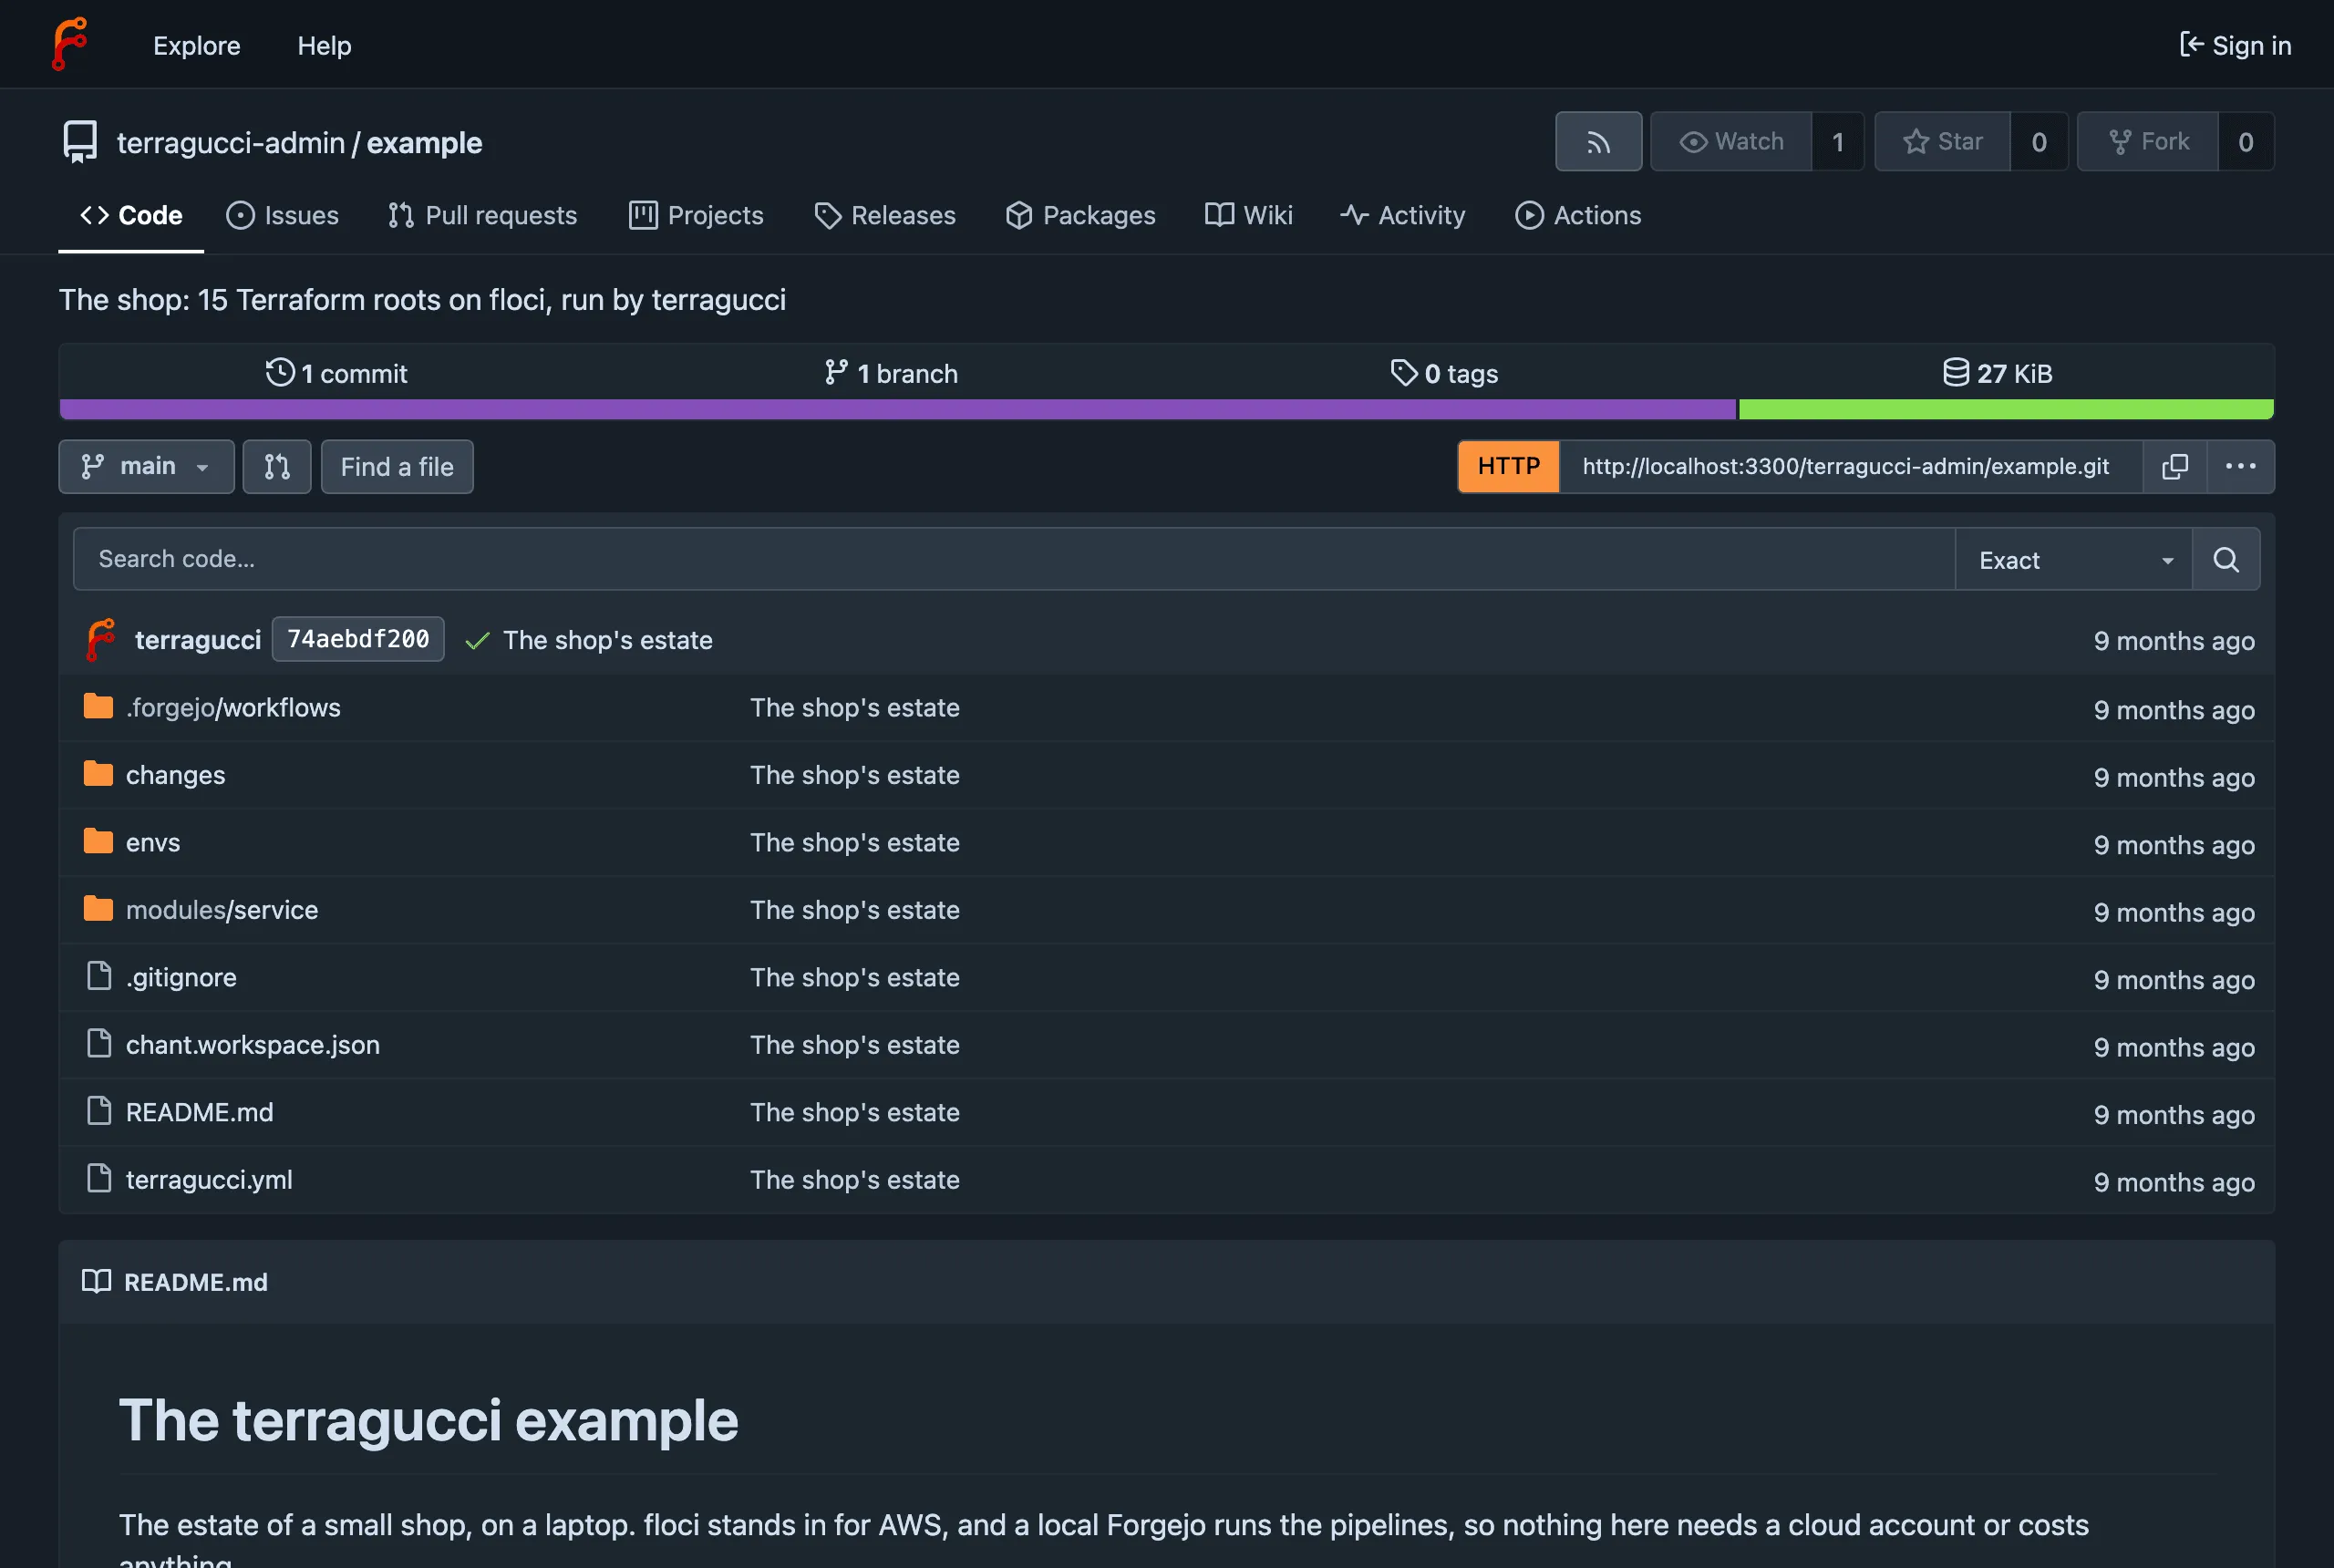Click the Sign in link
Image resolution: width=2334 pixels, height=1568 pixels.
pyautogui.click(x=2235, y=46)
